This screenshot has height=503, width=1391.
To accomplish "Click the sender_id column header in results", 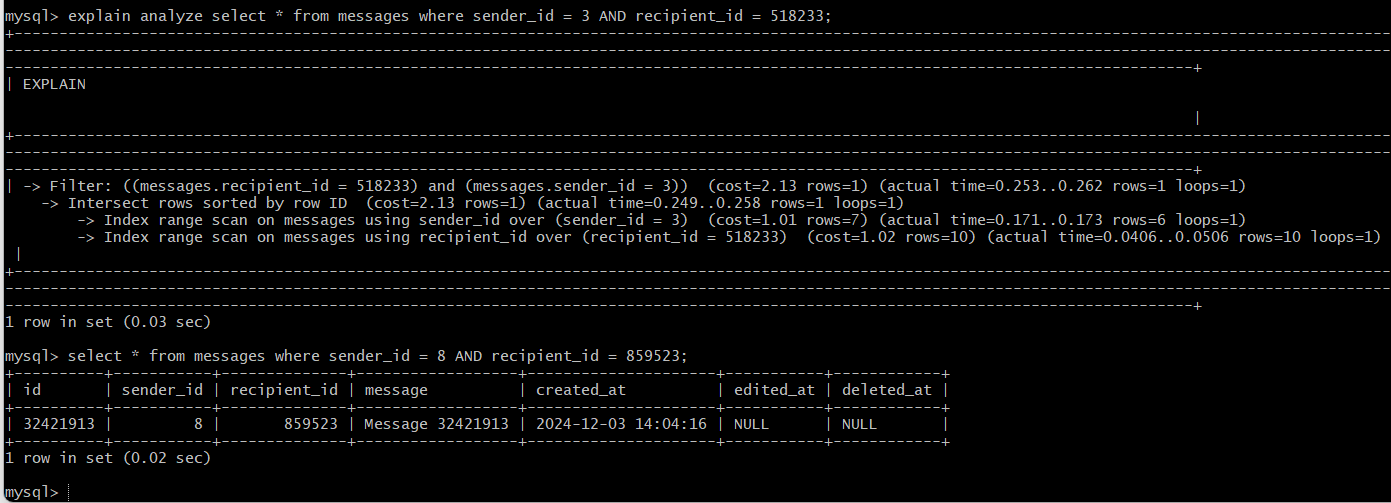I will tap(162, 390).
